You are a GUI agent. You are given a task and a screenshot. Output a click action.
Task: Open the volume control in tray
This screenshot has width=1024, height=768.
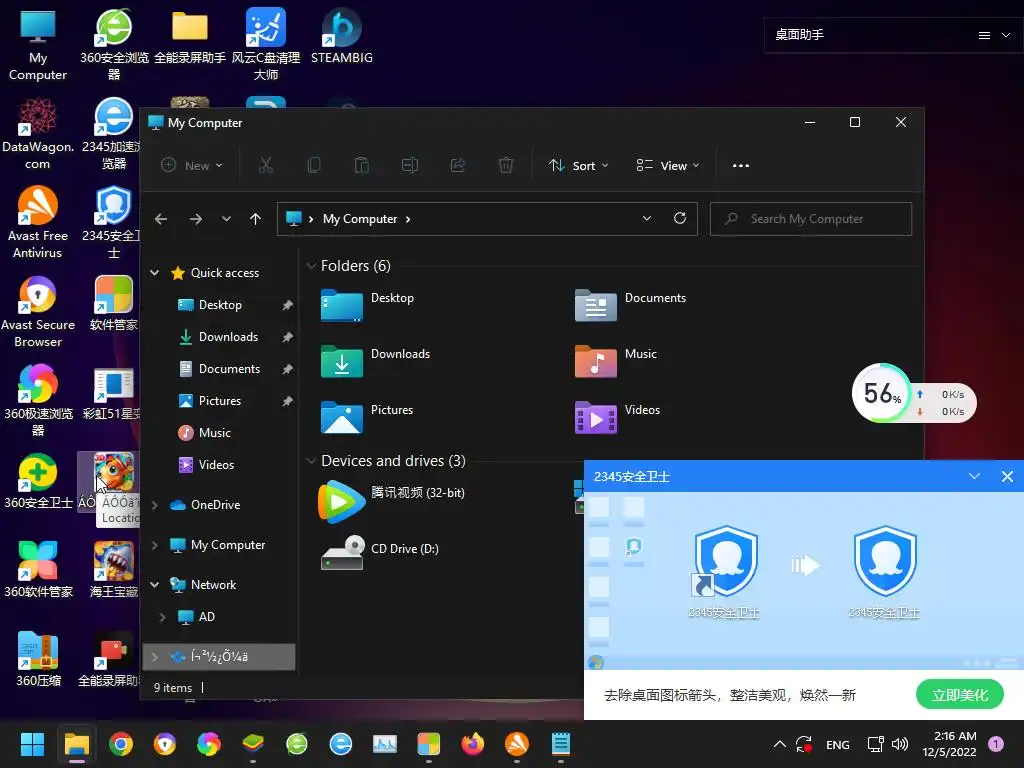(x=900, y=744)
